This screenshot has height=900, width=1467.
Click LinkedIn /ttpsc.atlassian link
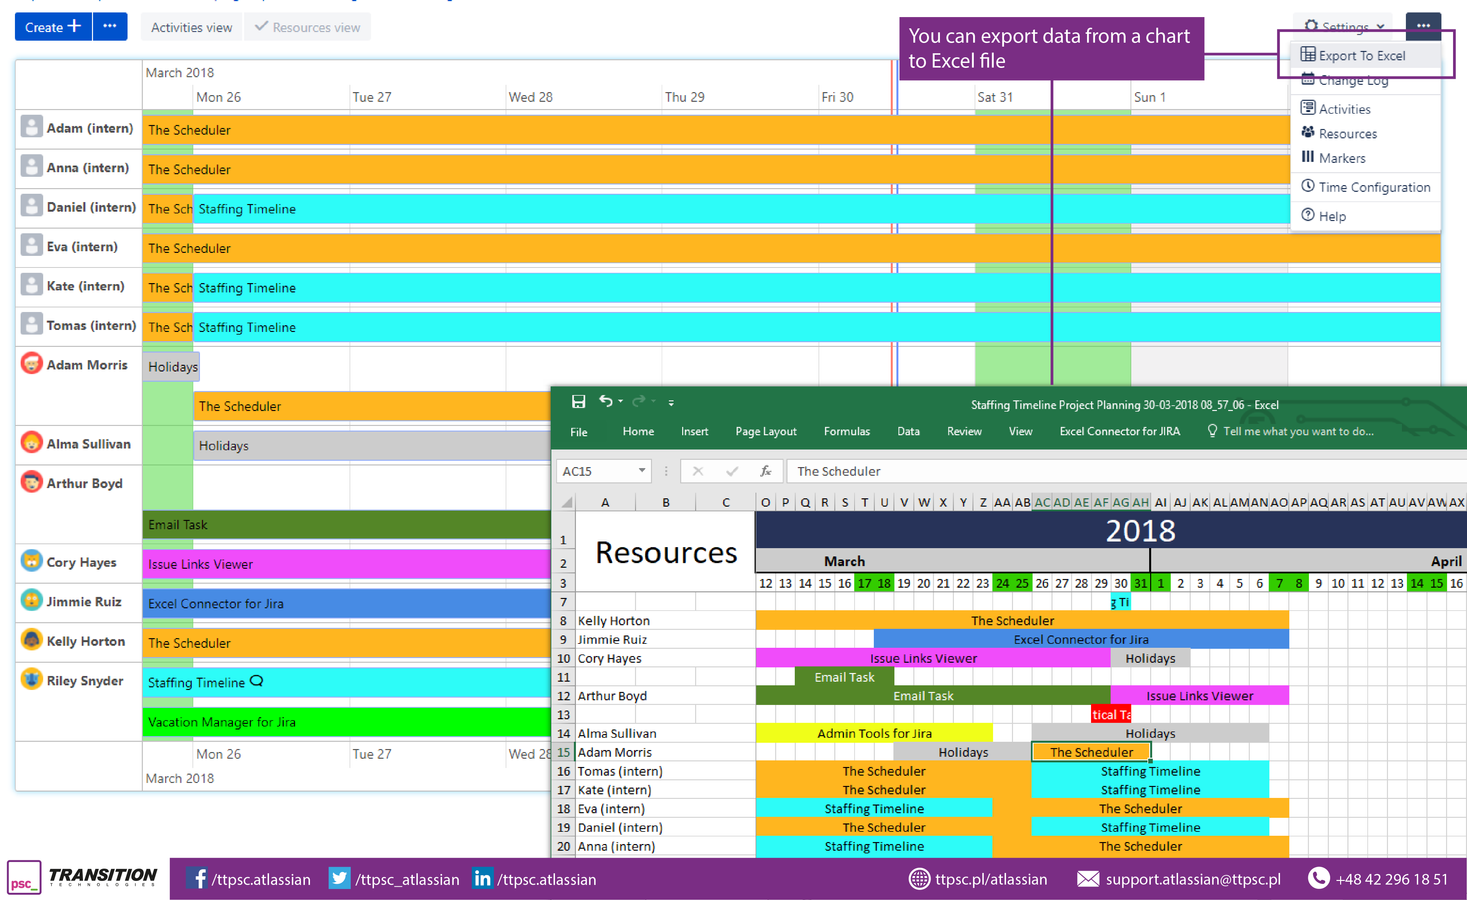pos(535,879)
